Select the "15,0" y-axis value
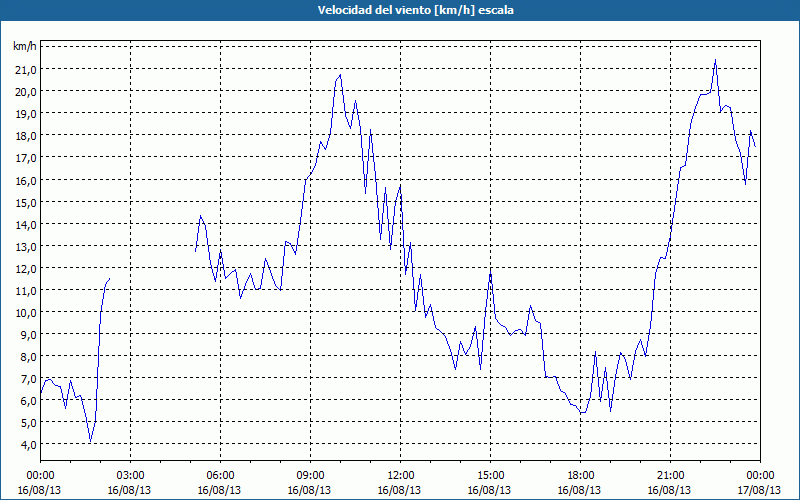 tap(26, 202)
